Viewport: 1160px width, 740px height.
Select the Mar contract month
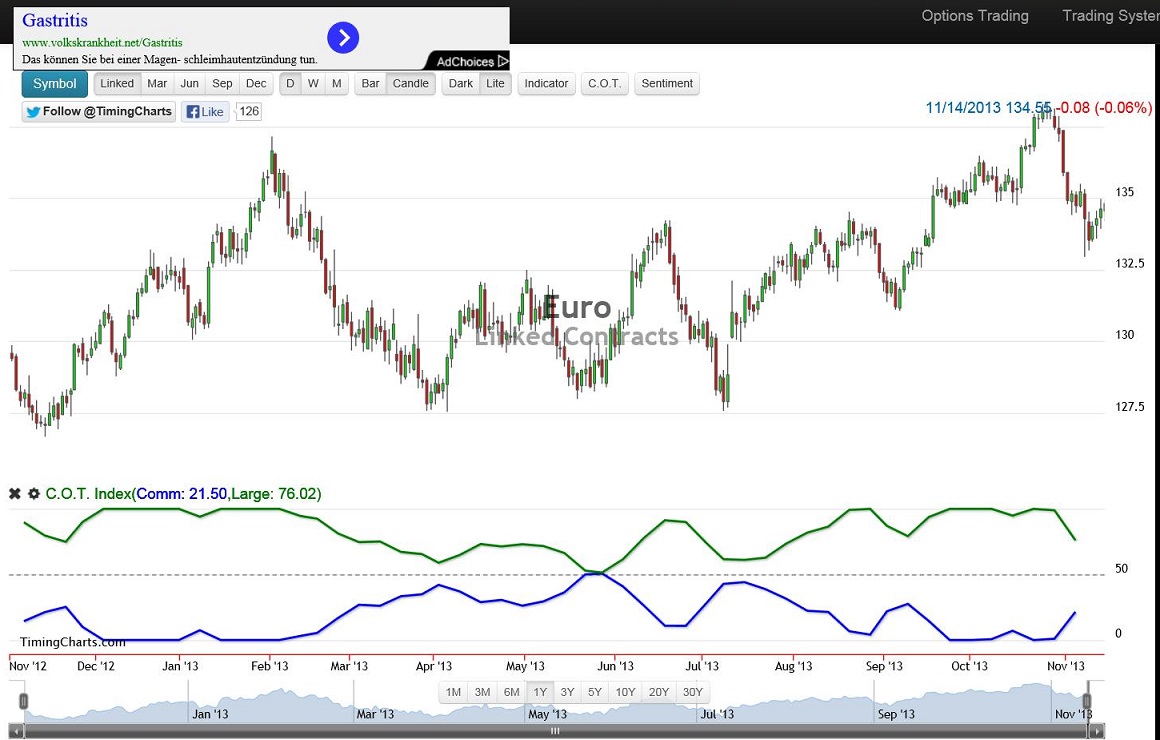[157, 83]
